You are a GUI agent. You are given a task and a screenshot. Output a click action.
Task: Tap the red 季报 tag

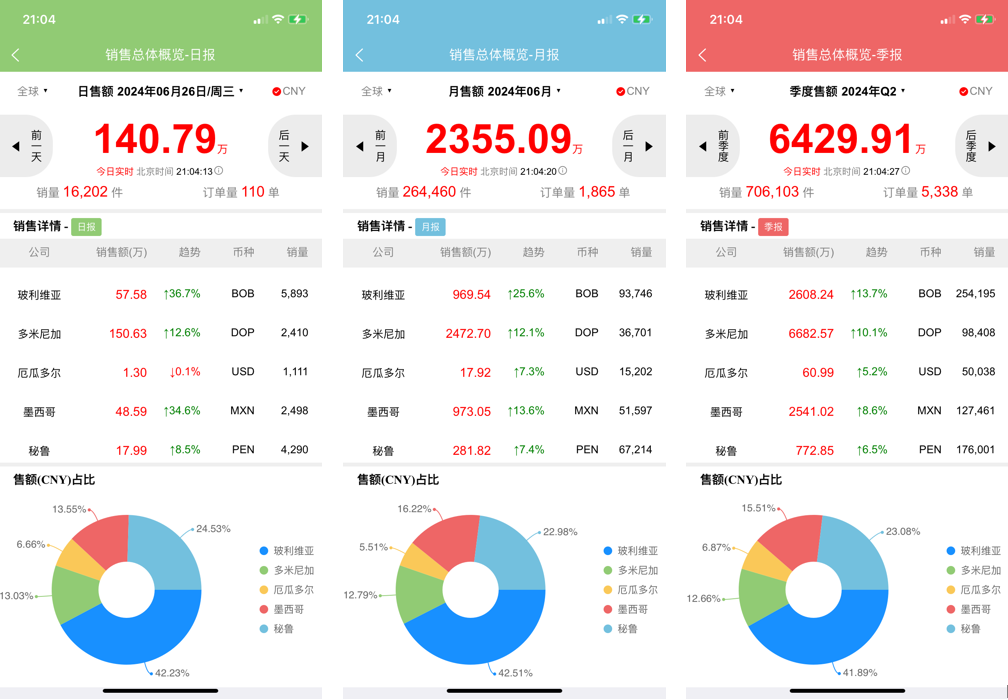773,226
